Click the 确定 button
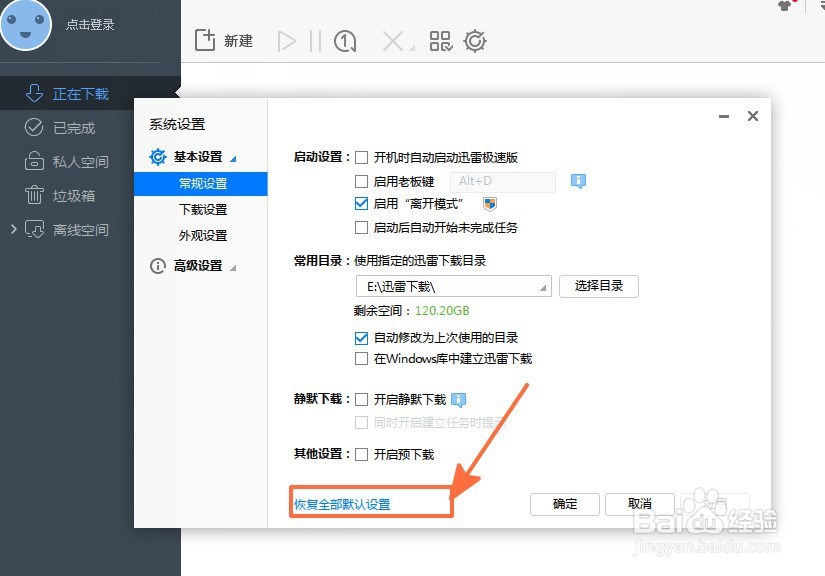 point(565,504)
